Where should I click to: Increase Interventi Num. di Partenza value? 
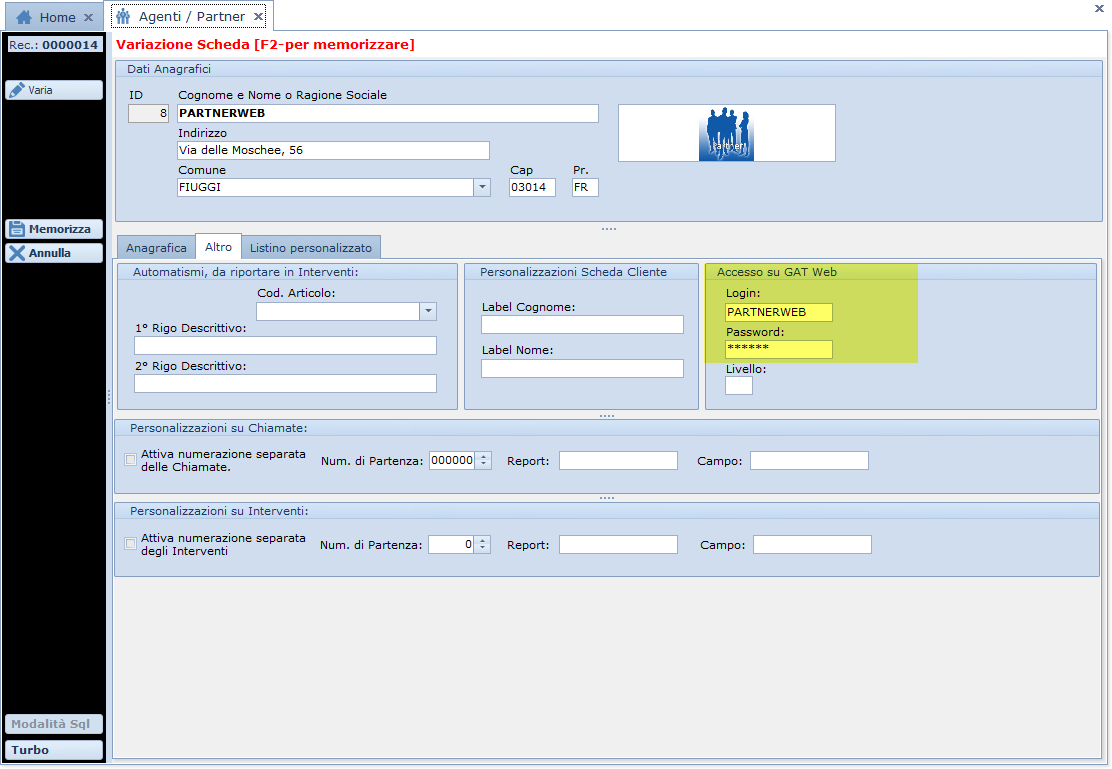click(482, 541)
